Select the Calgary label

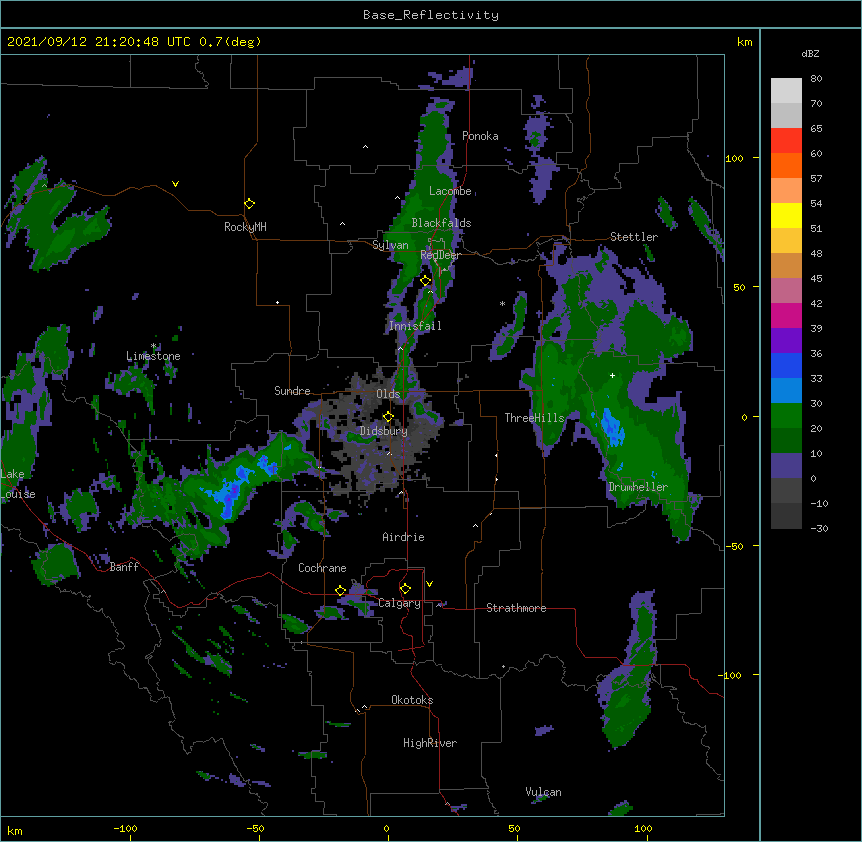399,603
